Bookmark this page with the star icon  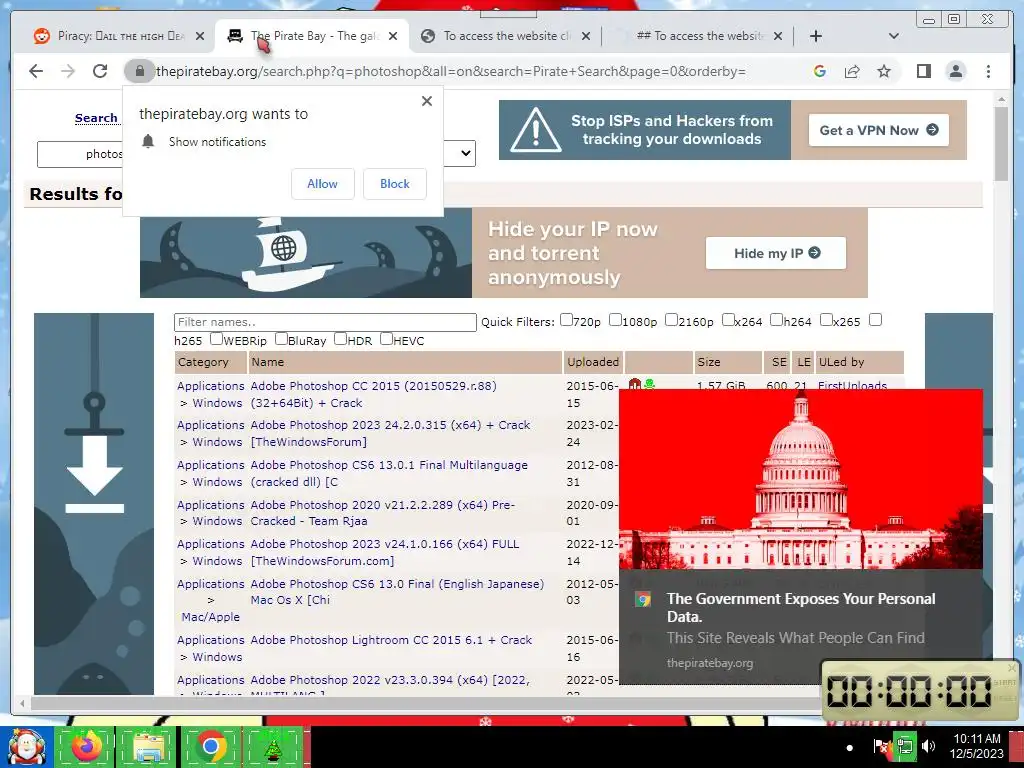pos(884,71)
